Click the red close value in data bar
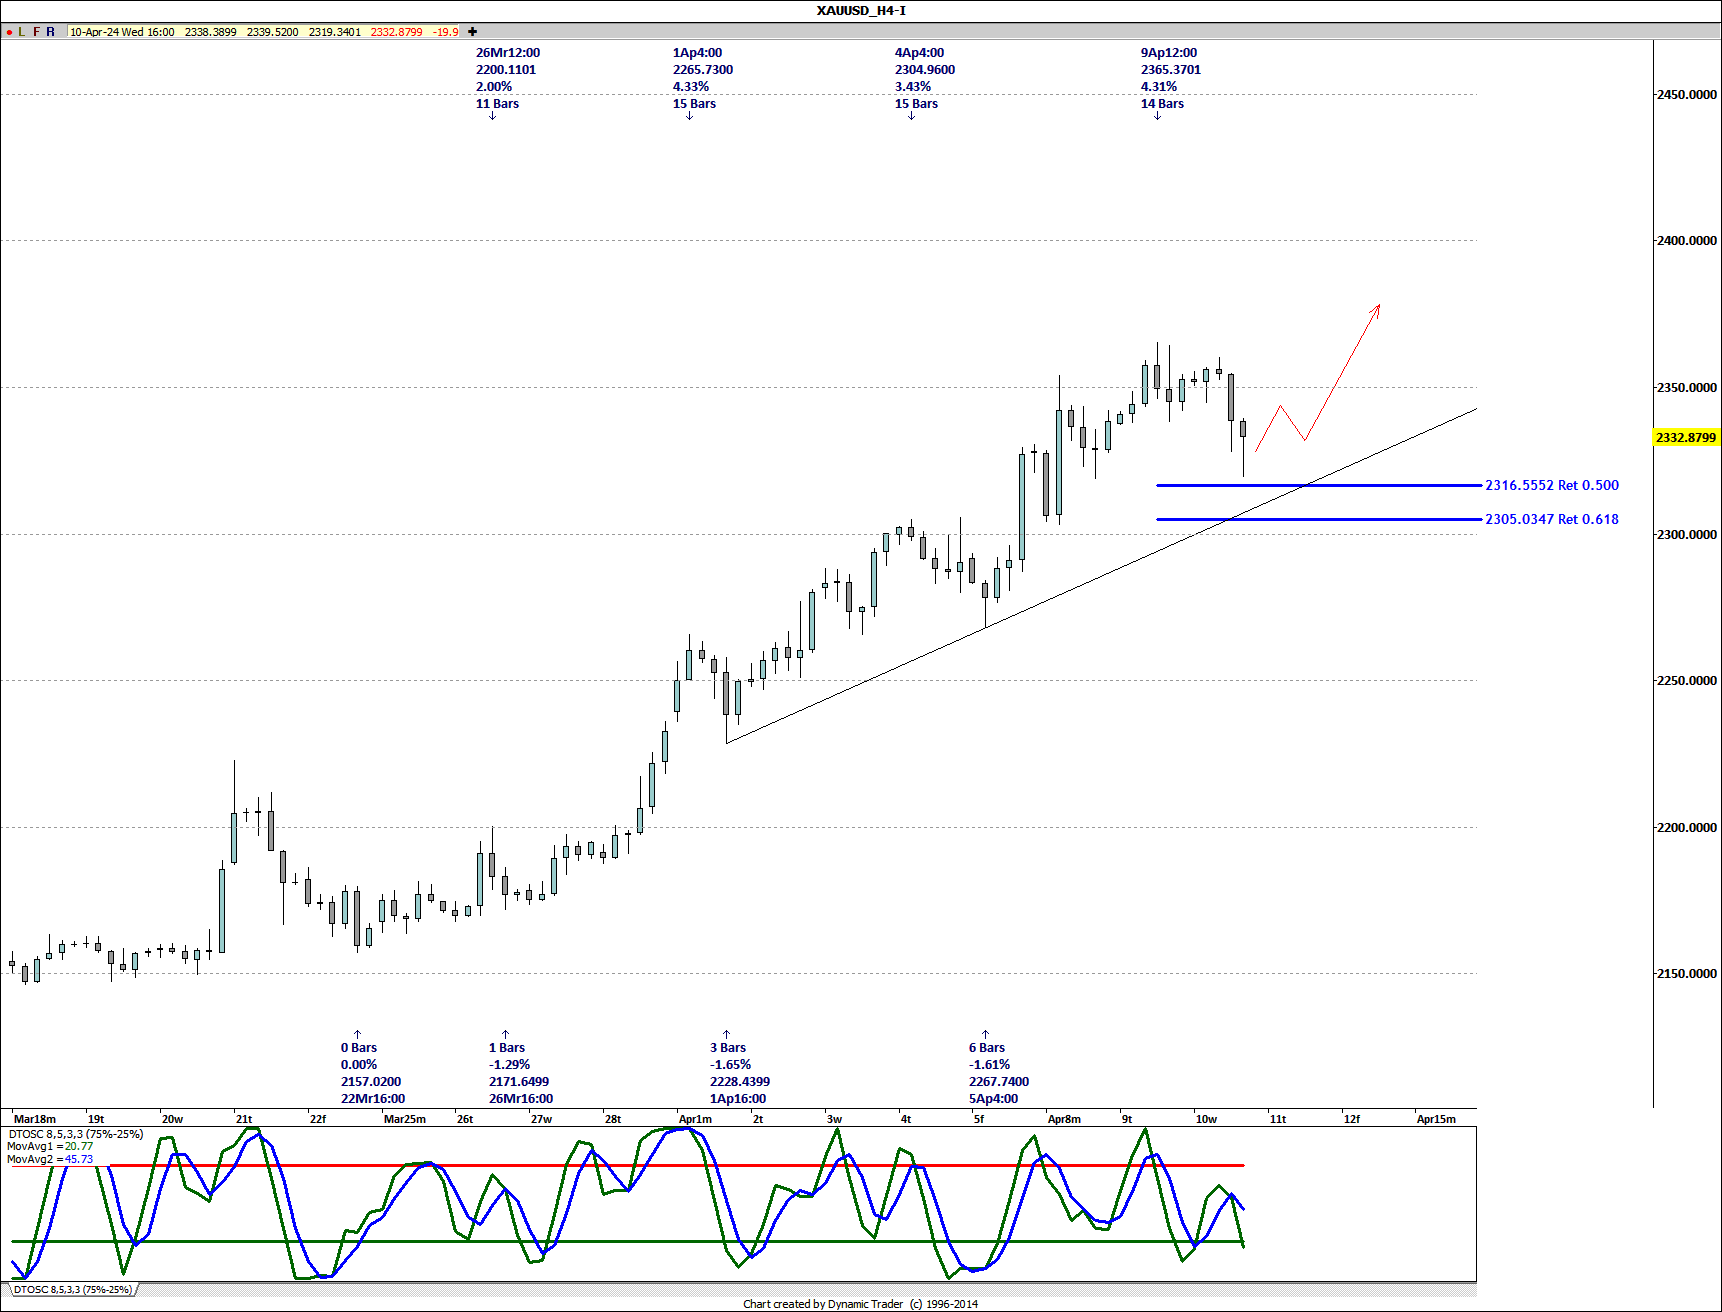Screen dimensions: 1722x1312 [397, 32]
